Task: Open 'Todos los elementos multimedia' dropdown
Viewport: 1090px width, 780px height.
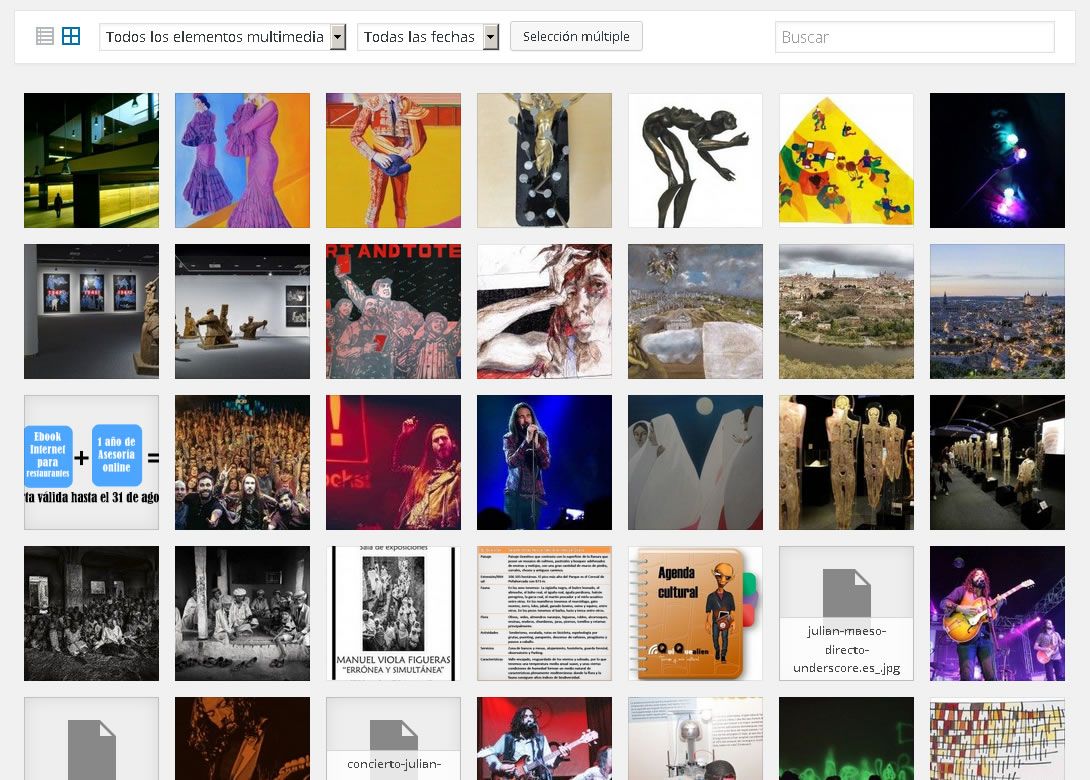Action: tap(222, 37)
